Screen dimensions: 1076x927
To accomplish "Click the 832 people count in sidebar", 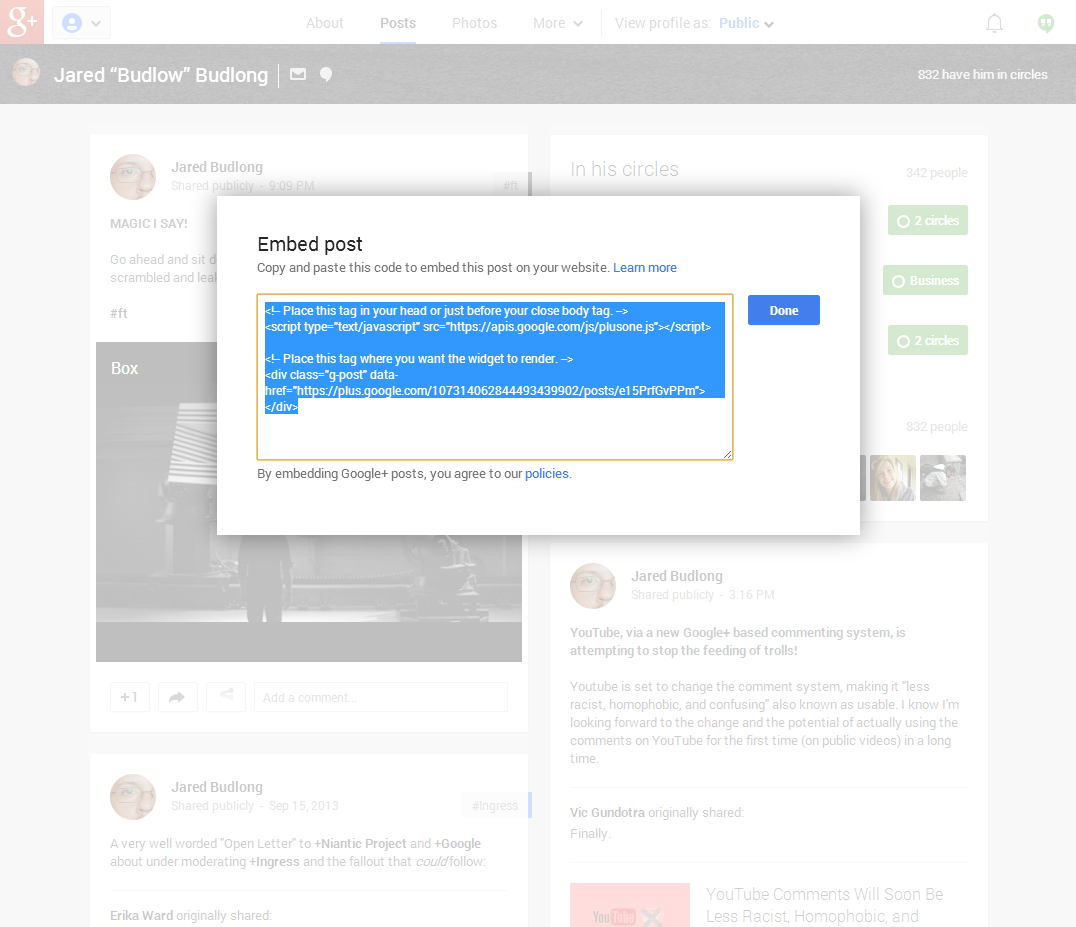I will [937, 427].
